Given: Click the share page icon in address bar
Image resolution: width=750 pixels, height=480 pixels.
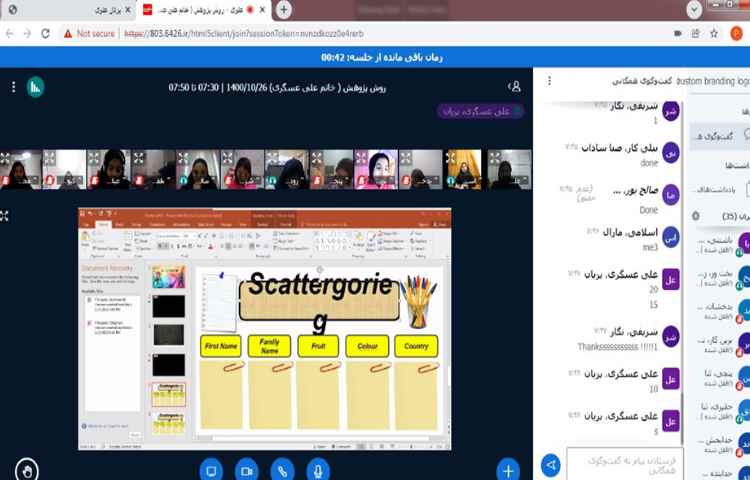Looking at the screenshot, I should (x=695, y=33).
